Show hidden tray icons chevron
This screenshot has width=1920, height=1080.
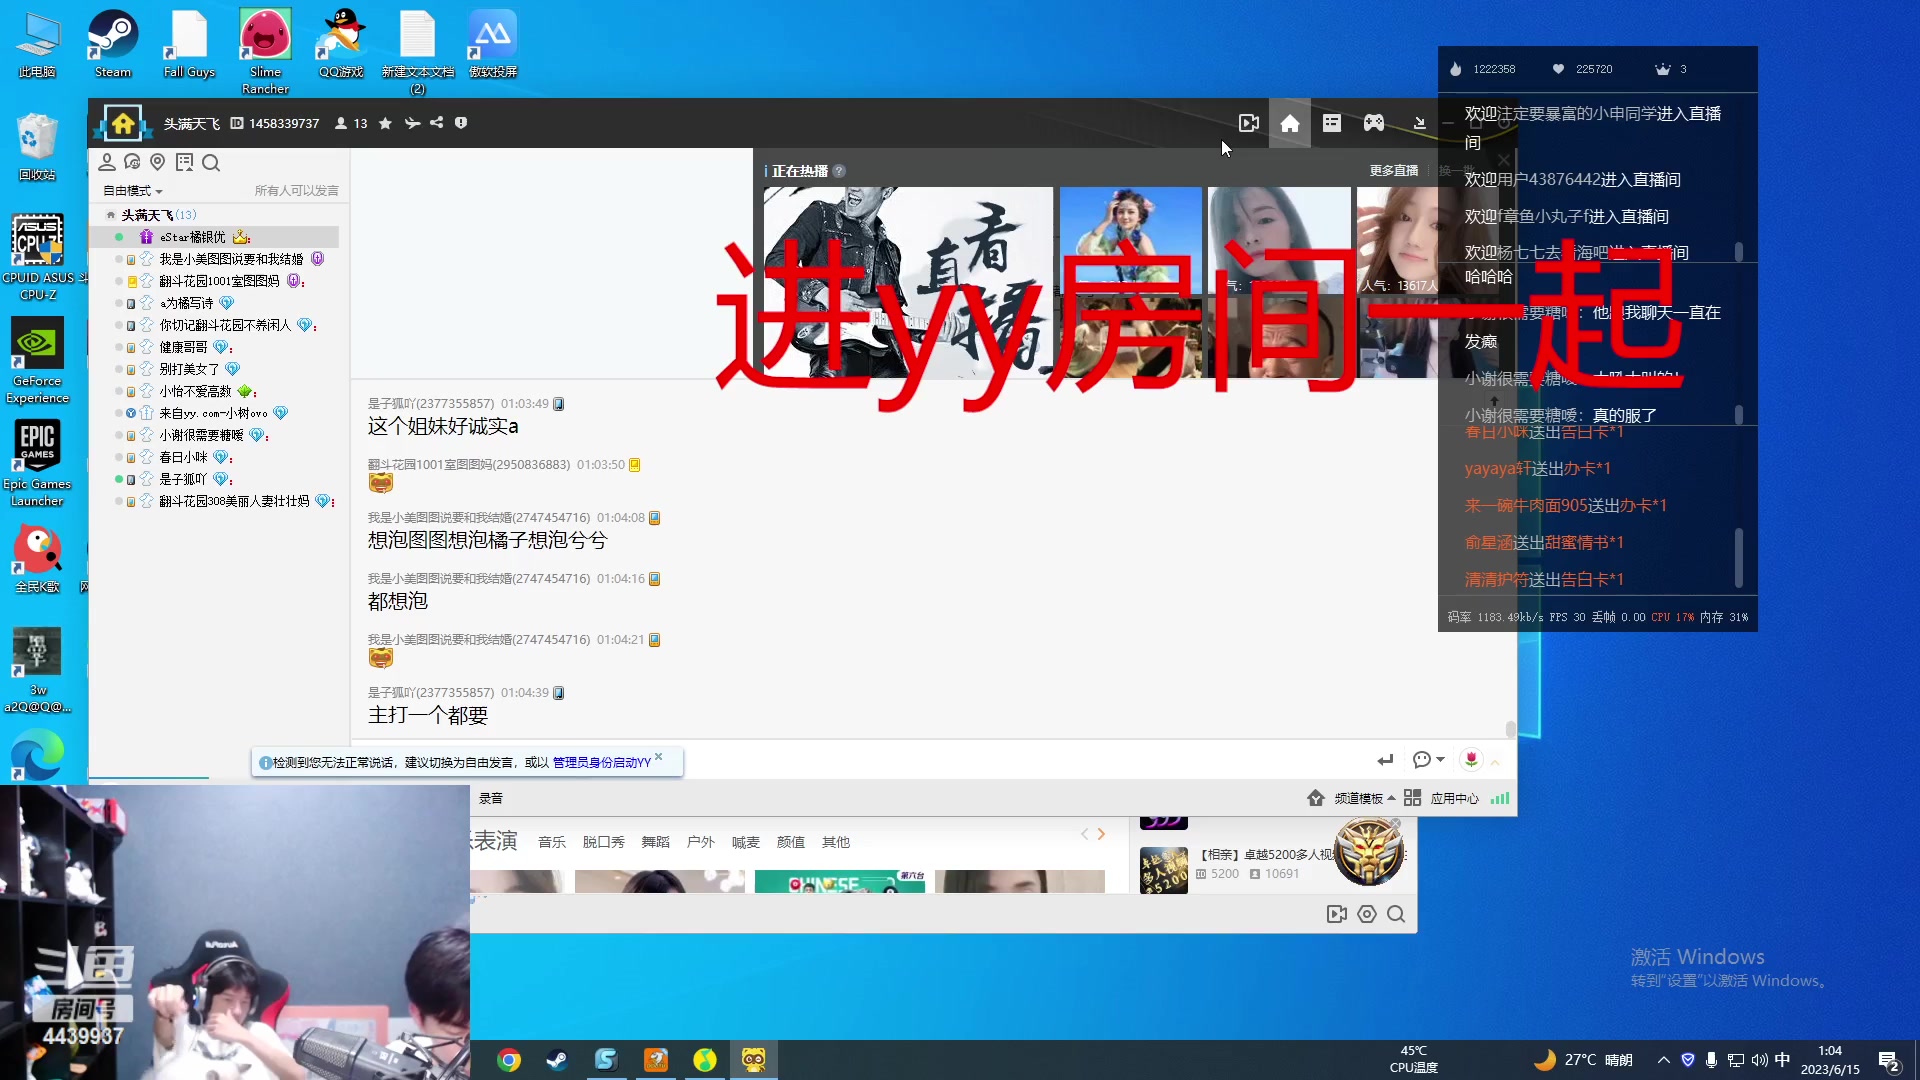[1664, 1060]
